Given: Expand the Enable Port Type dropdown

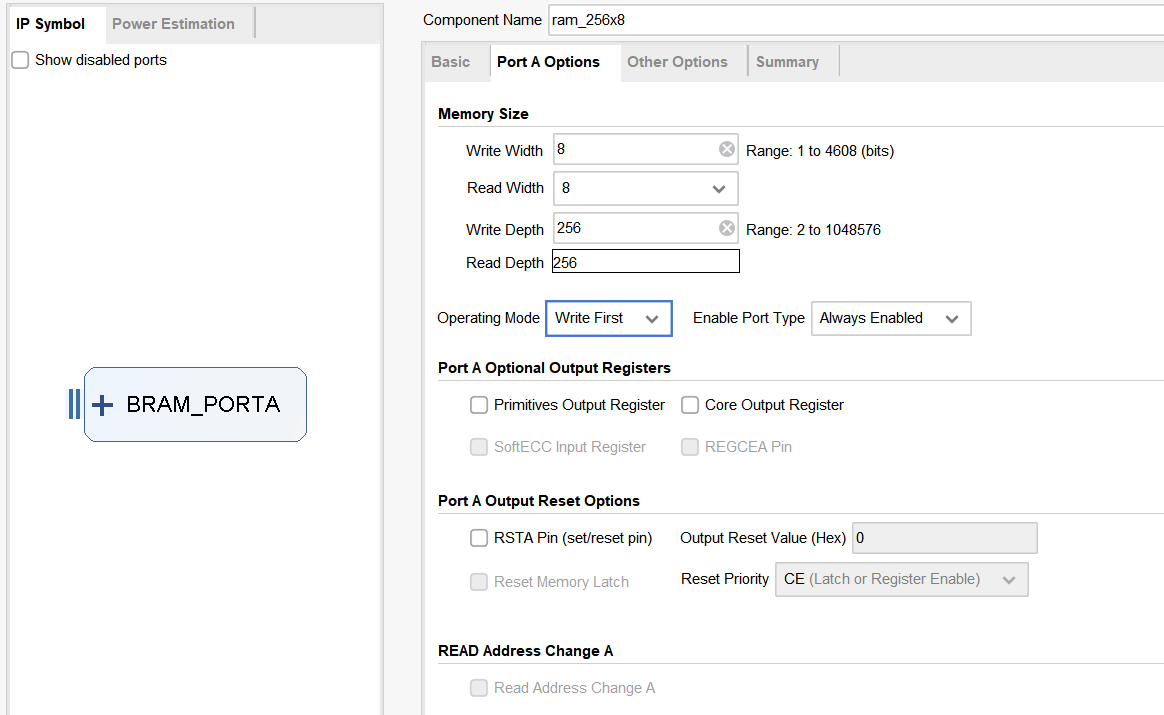Looking at the screenshot, I should click(x=890, y=318).
